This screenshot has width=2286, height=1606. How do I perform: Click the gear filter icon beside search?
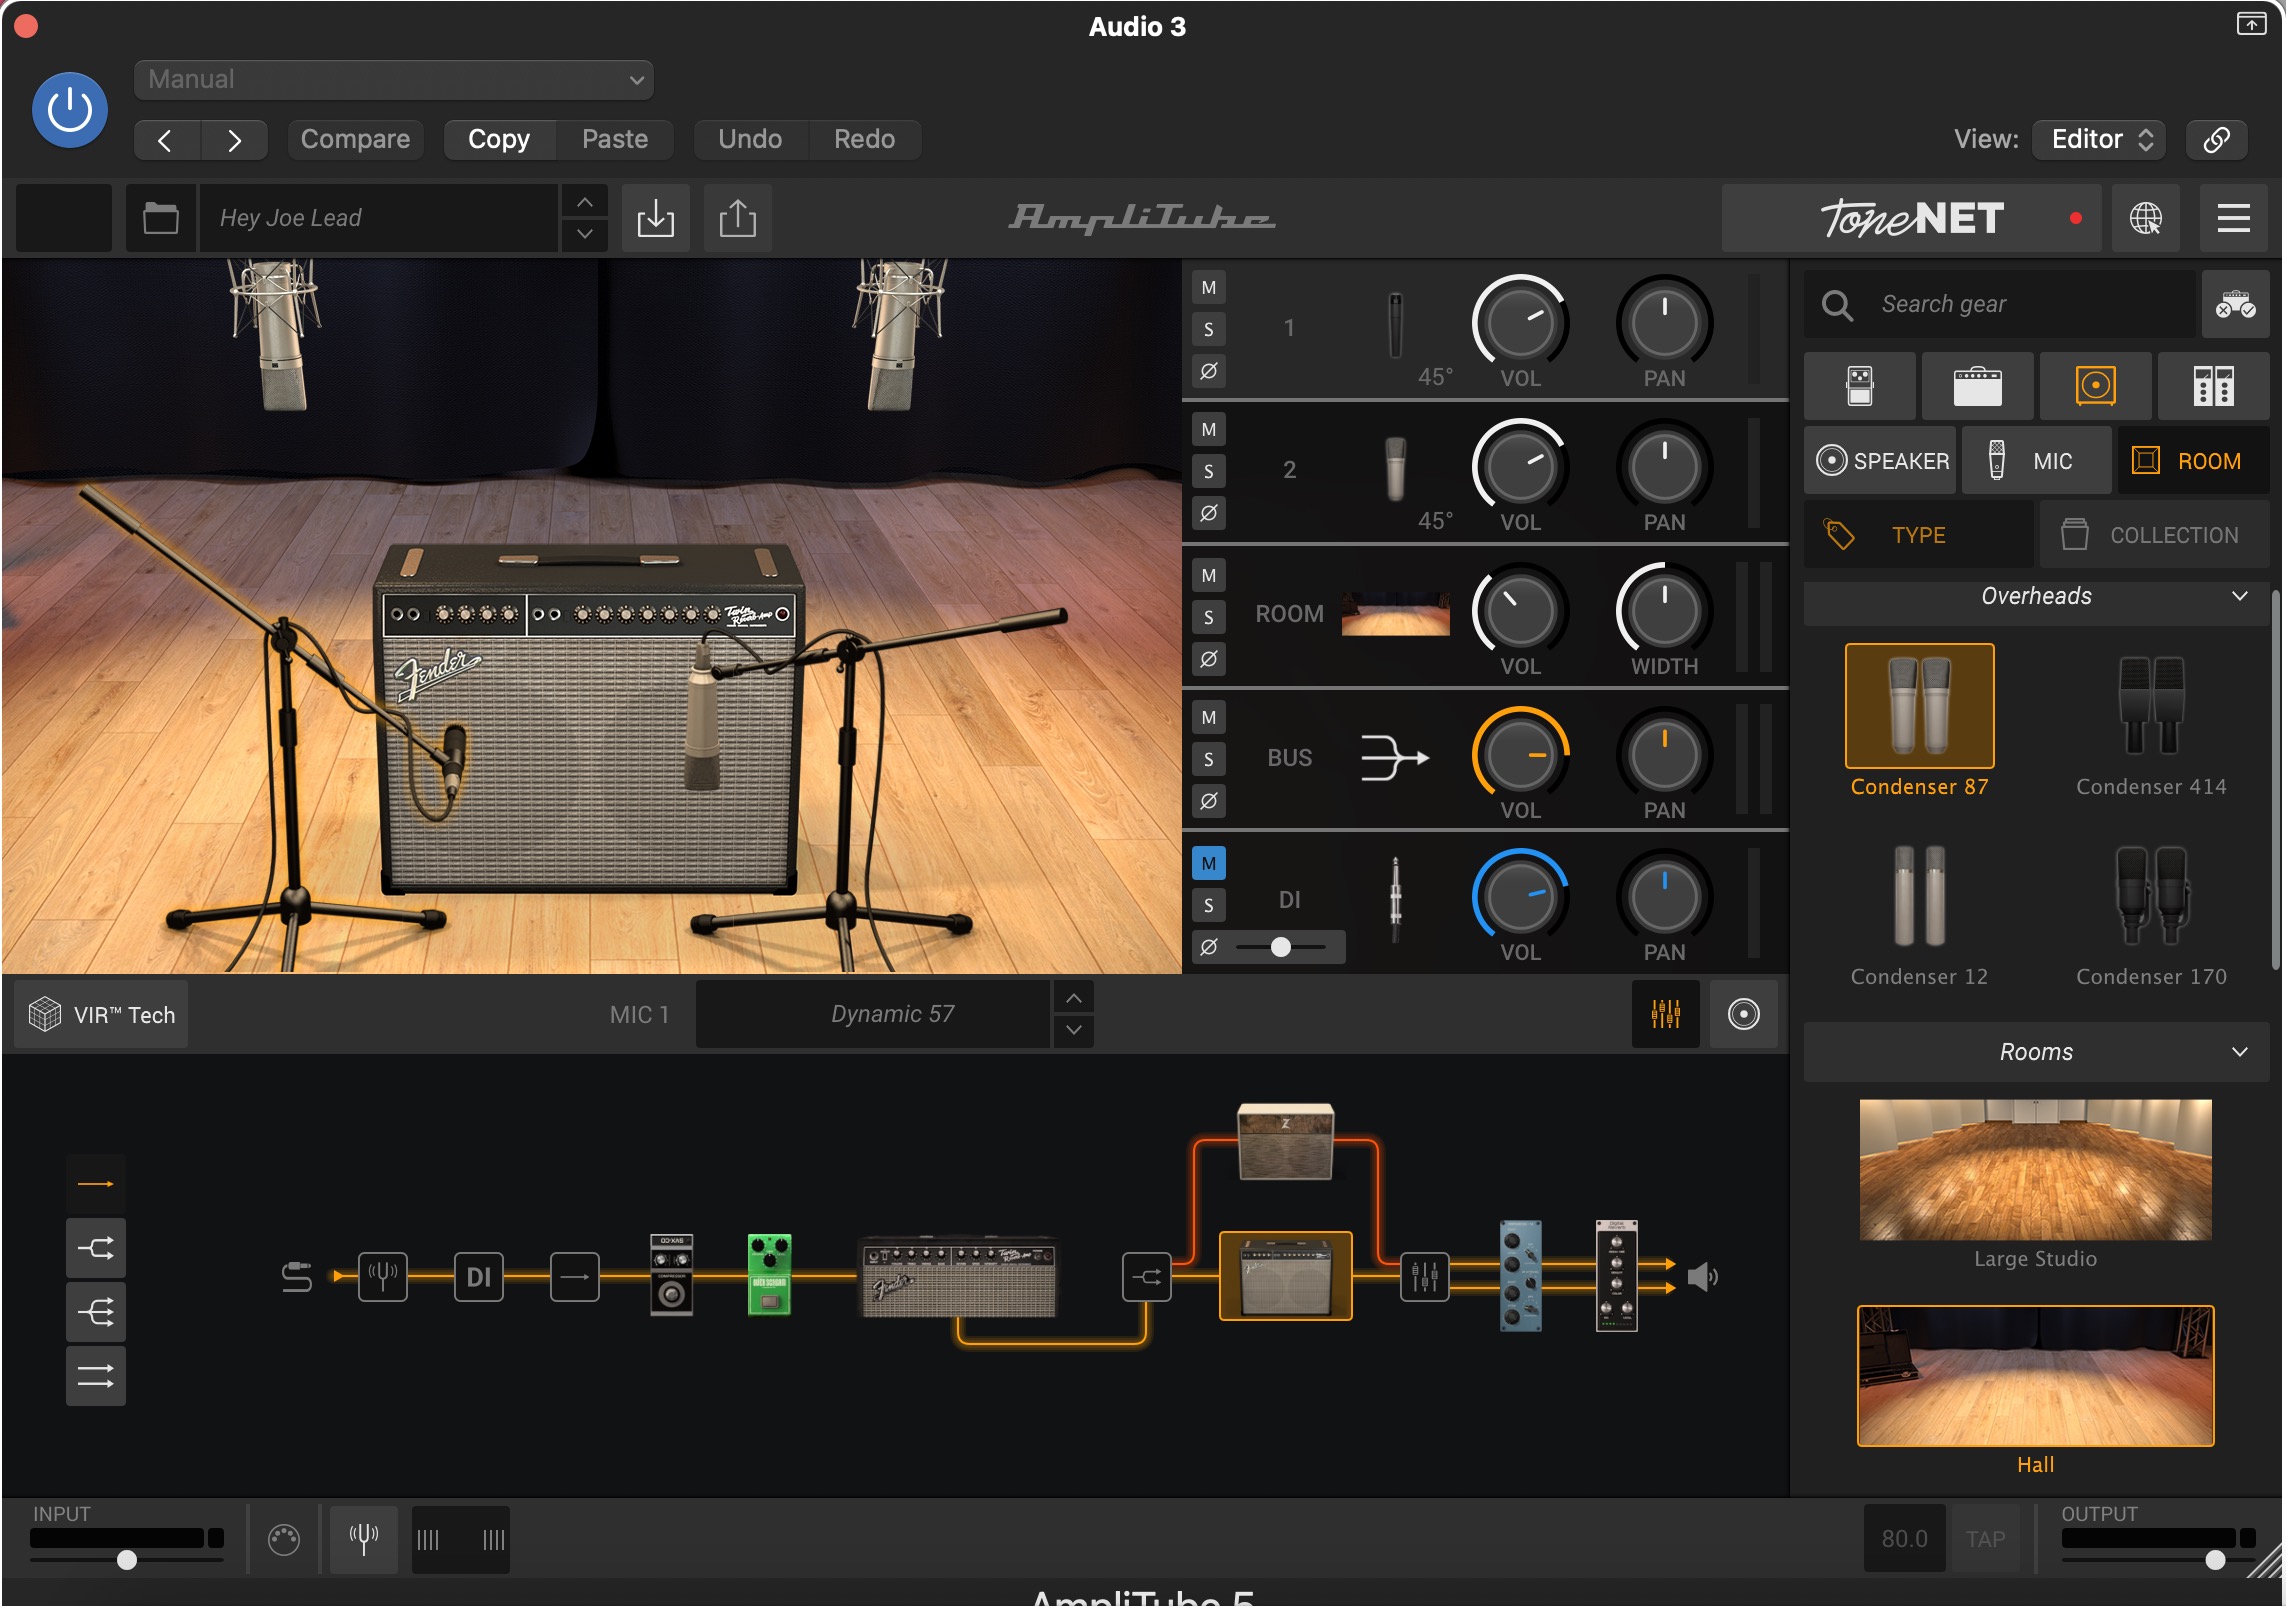(x=2235, y=304)
